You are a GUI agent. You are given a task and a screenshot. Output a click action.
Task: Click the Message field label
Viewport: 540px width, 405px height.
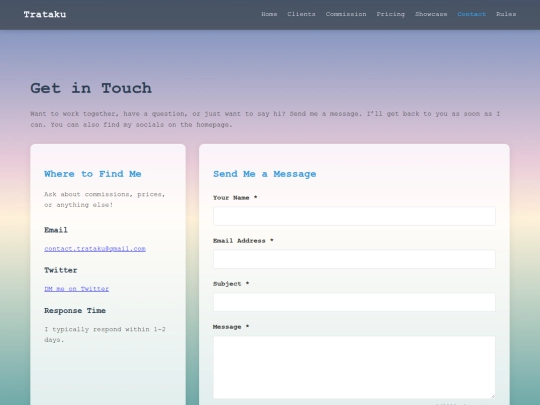point(231,327)
